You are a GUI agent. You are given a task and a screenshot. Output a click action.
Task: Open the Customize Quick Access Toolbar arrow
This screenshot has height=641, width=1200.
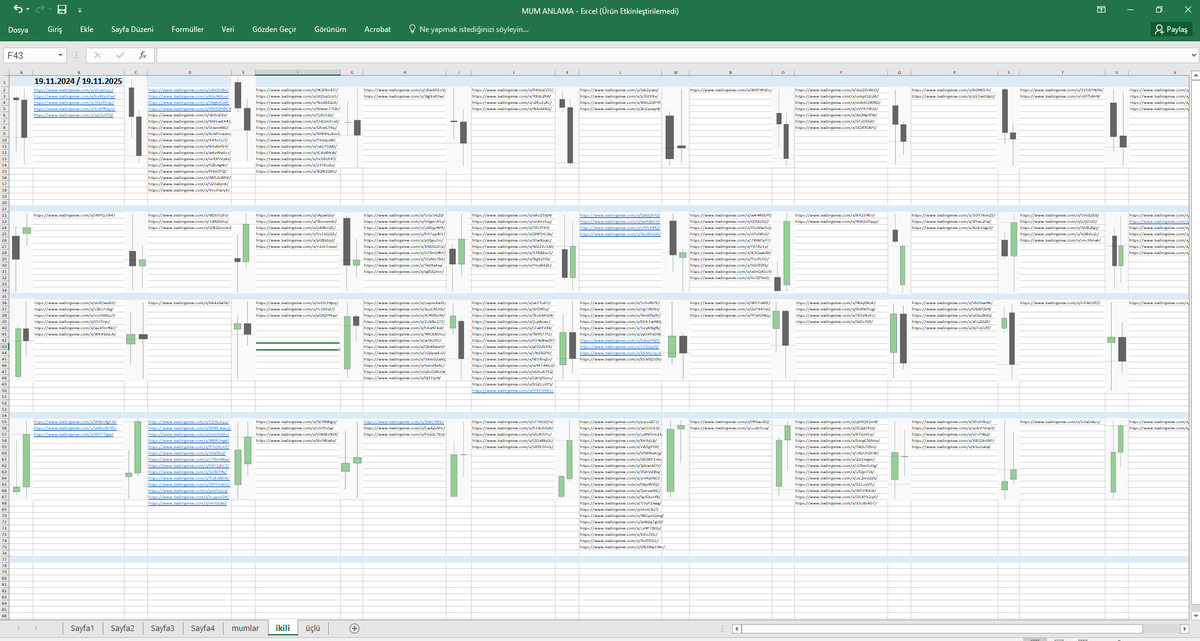tap(81, 10)
